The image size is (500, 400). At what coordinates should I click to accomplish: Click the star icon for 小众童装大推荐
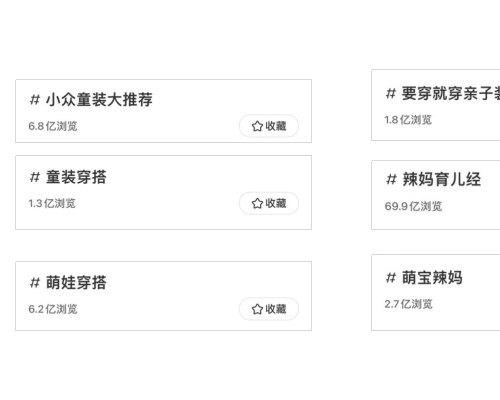tap(257, 126)
